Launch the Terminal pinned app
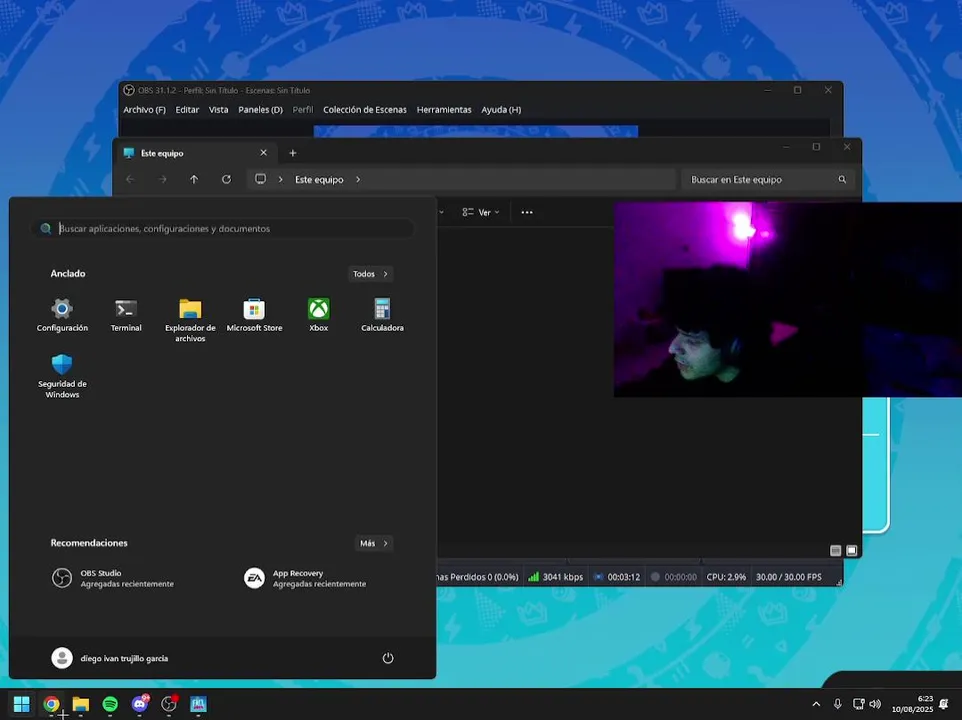The image size is (962, 720). click(126, 315)
